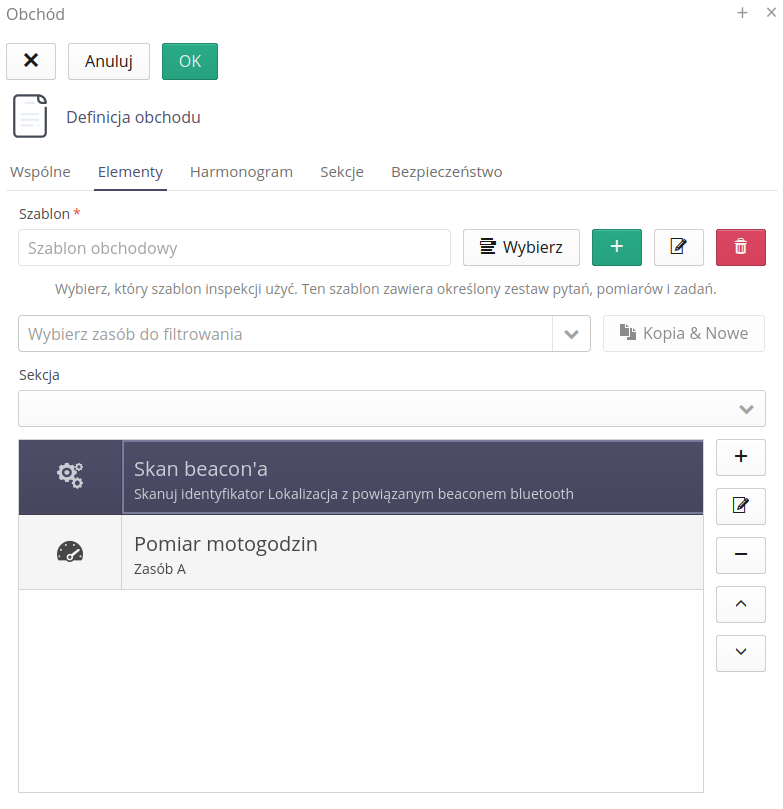Image resolution: width=783 pixels, height=809 pixels.
Task: Switch to the Harmonogram tab
Action: coord(241,172)
